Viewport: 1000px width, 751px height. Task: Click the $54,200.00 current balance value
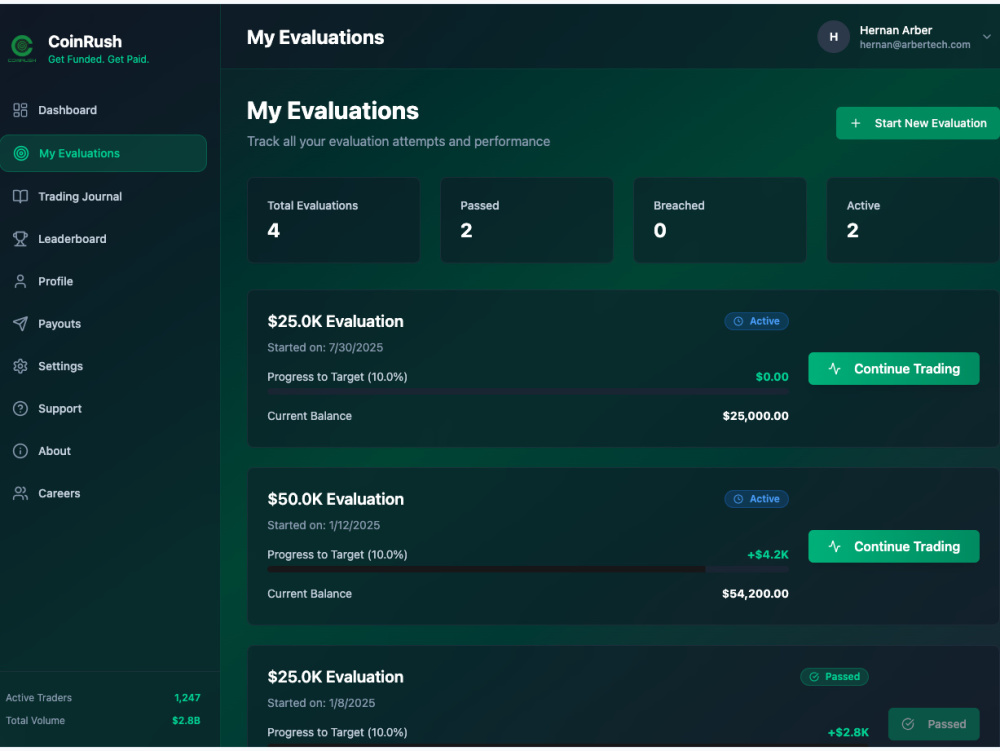tap(755, 594)
